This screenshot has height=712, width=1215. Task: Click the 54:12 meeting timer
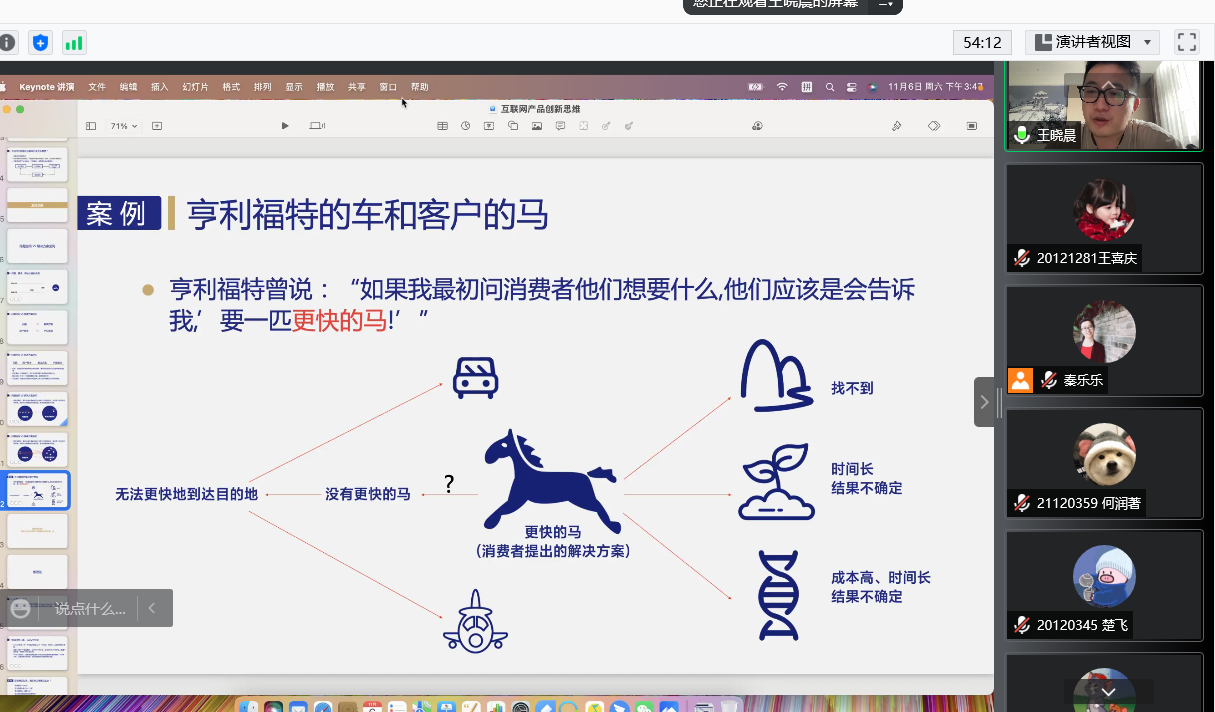click(982, 42)
